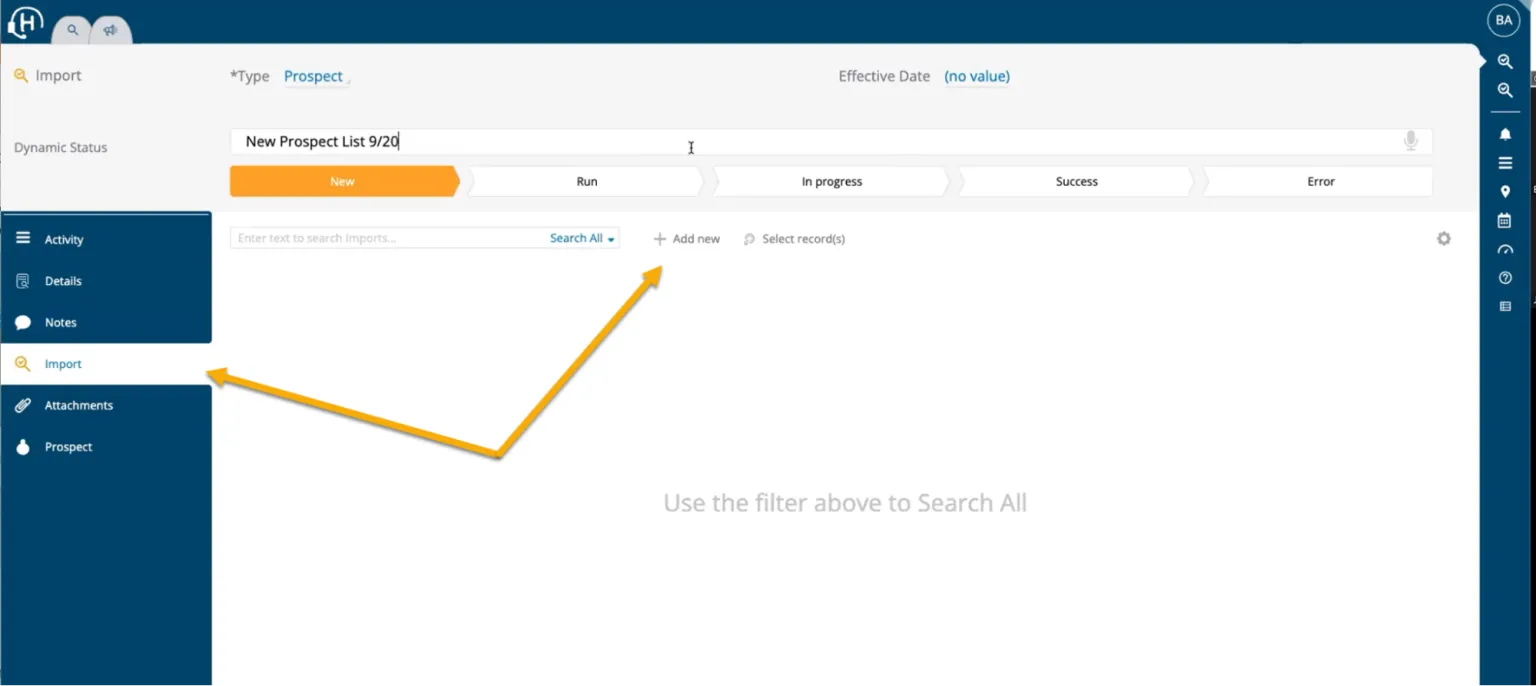This screenshot has height=686, width=1536.
Task: Open the Notes sidebar tab
Action: [x=60, y=322]
